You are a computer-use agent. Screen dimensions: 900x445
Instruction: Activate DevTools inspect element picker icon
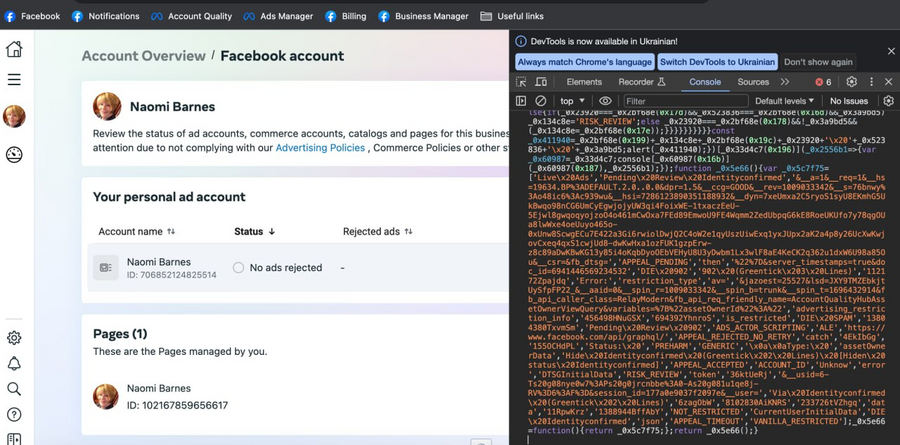(521, 82)
